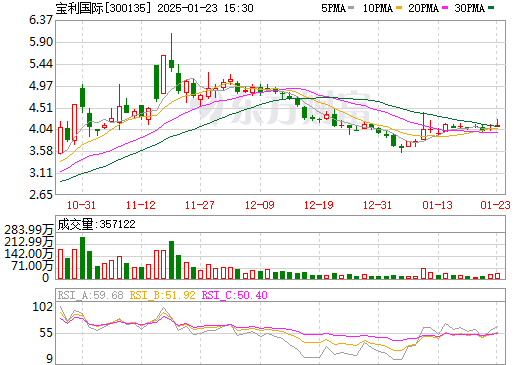Click the 11-27 date label
This screenshot has height=365, width=520.
pos(200,205)
